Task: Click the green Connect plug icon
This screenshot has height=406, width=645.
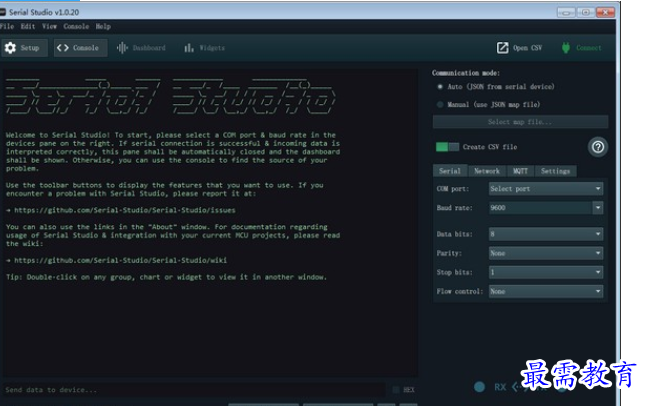Action: pos(566,48)
